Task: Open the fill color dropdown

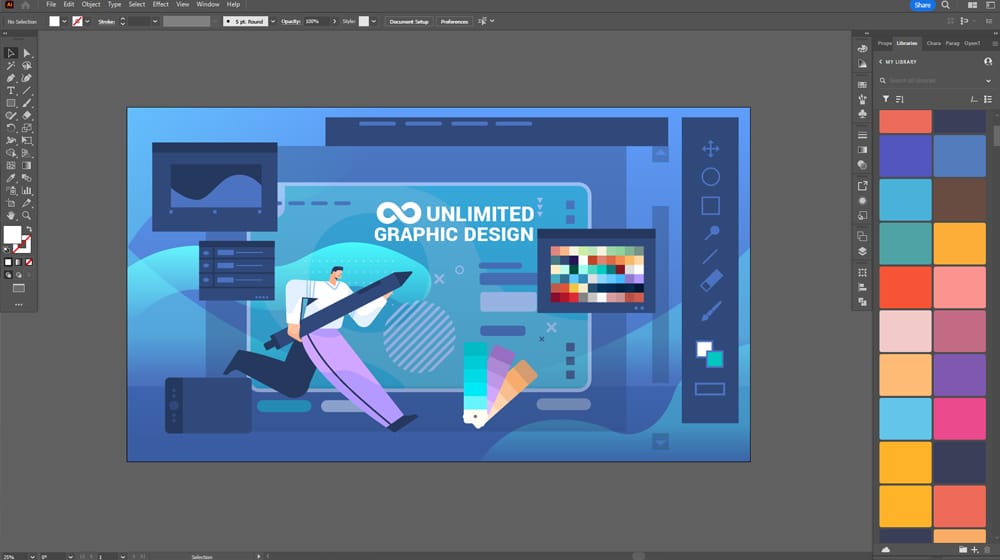Action: (x=64, y=21)
